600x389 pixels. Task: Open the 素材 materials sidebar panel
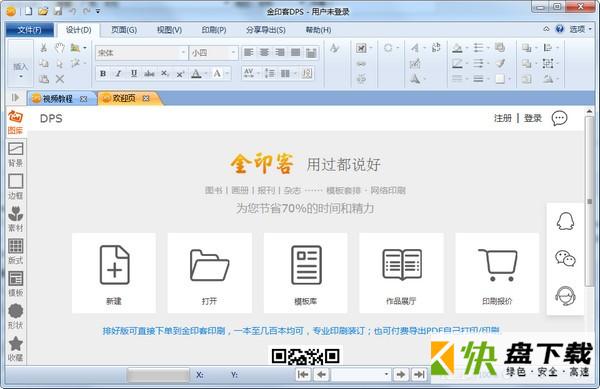click(16, 219)
